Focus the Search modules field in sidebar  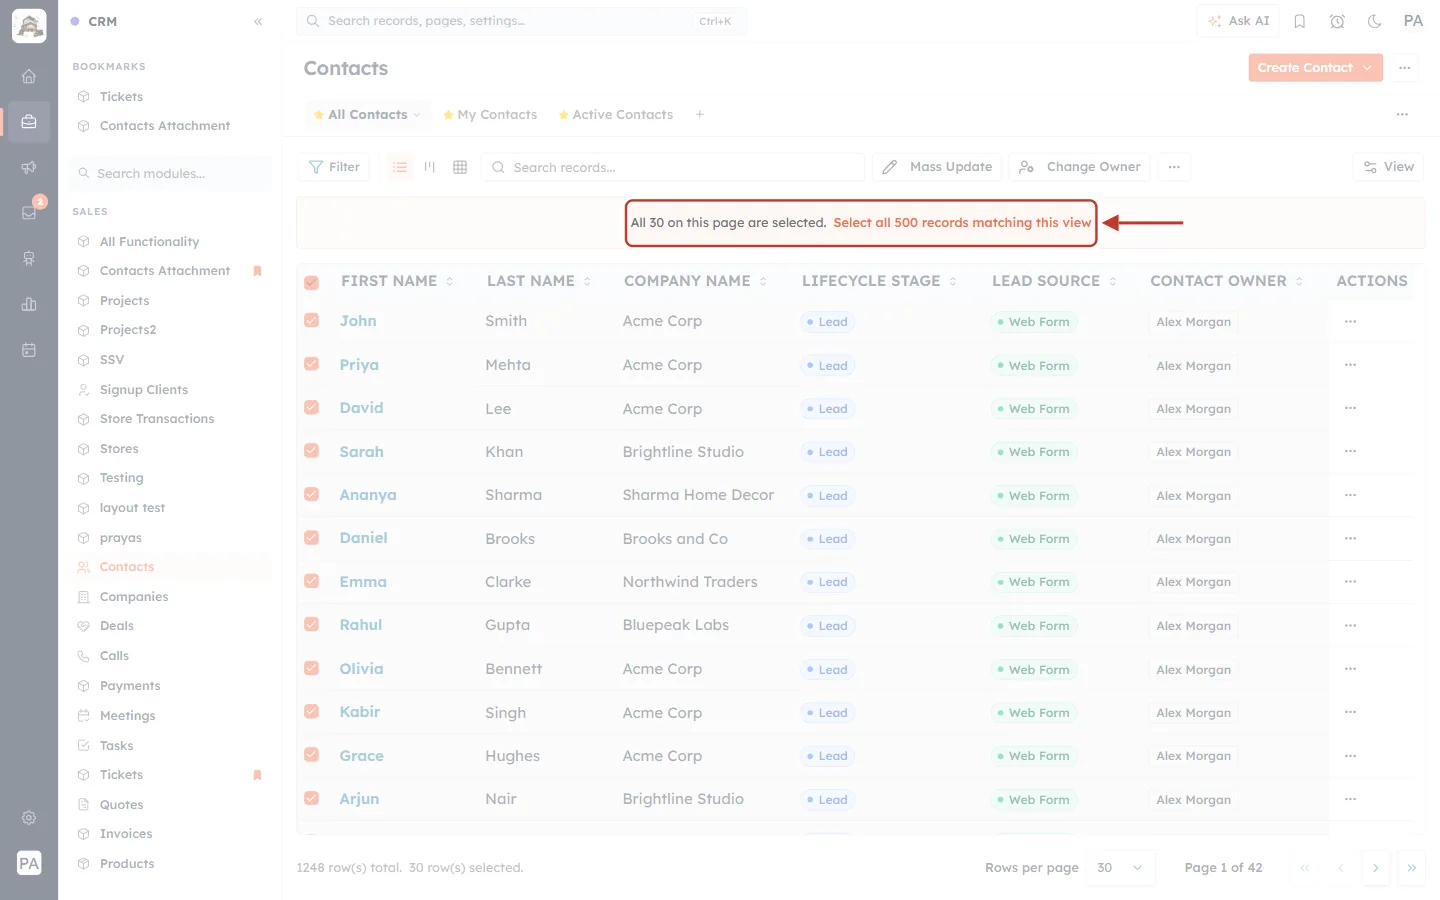(x=171, y=173)
